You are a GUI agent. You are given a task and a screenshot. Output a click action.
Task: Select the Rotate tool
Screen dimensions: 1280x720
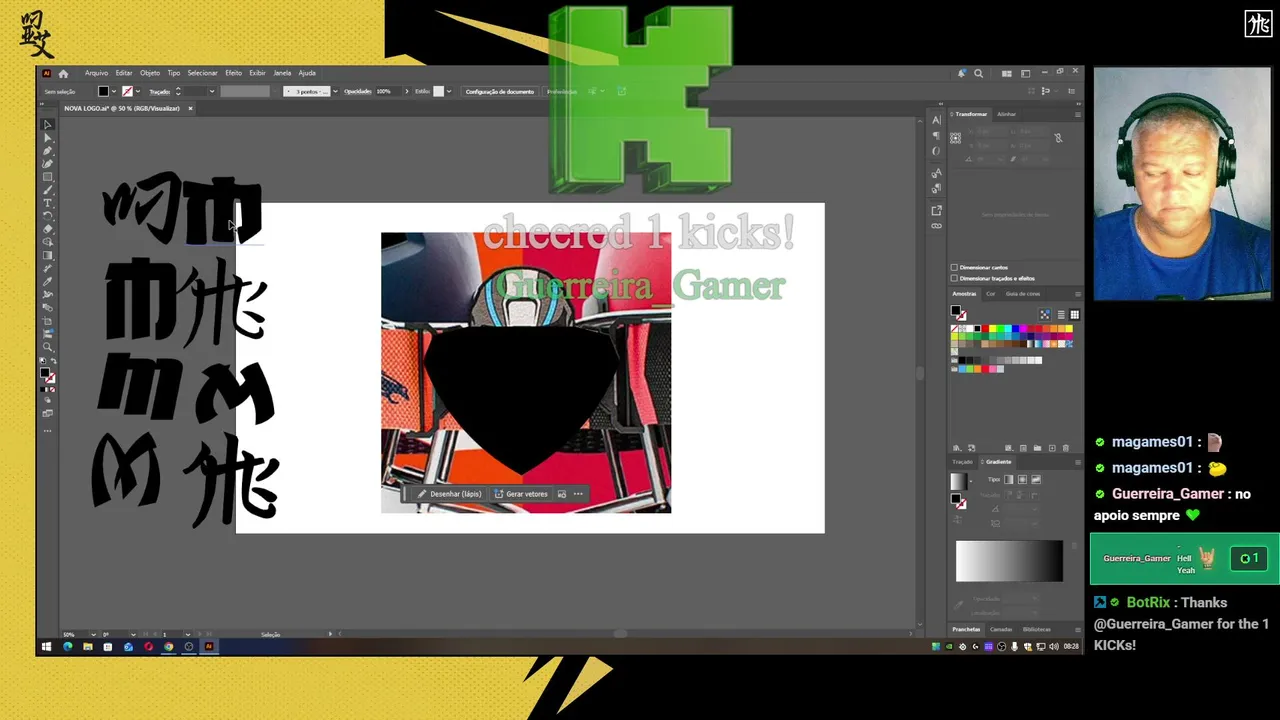coord(47,216)
